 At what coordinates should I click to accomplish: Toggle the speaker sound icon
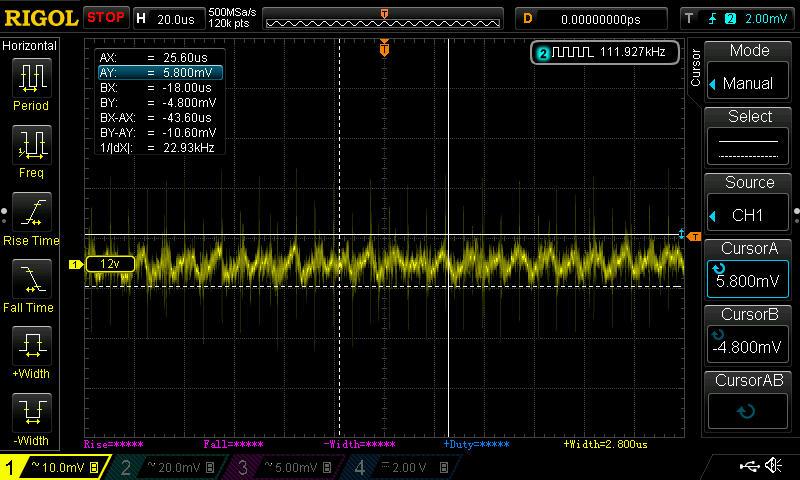pos(773,466)
